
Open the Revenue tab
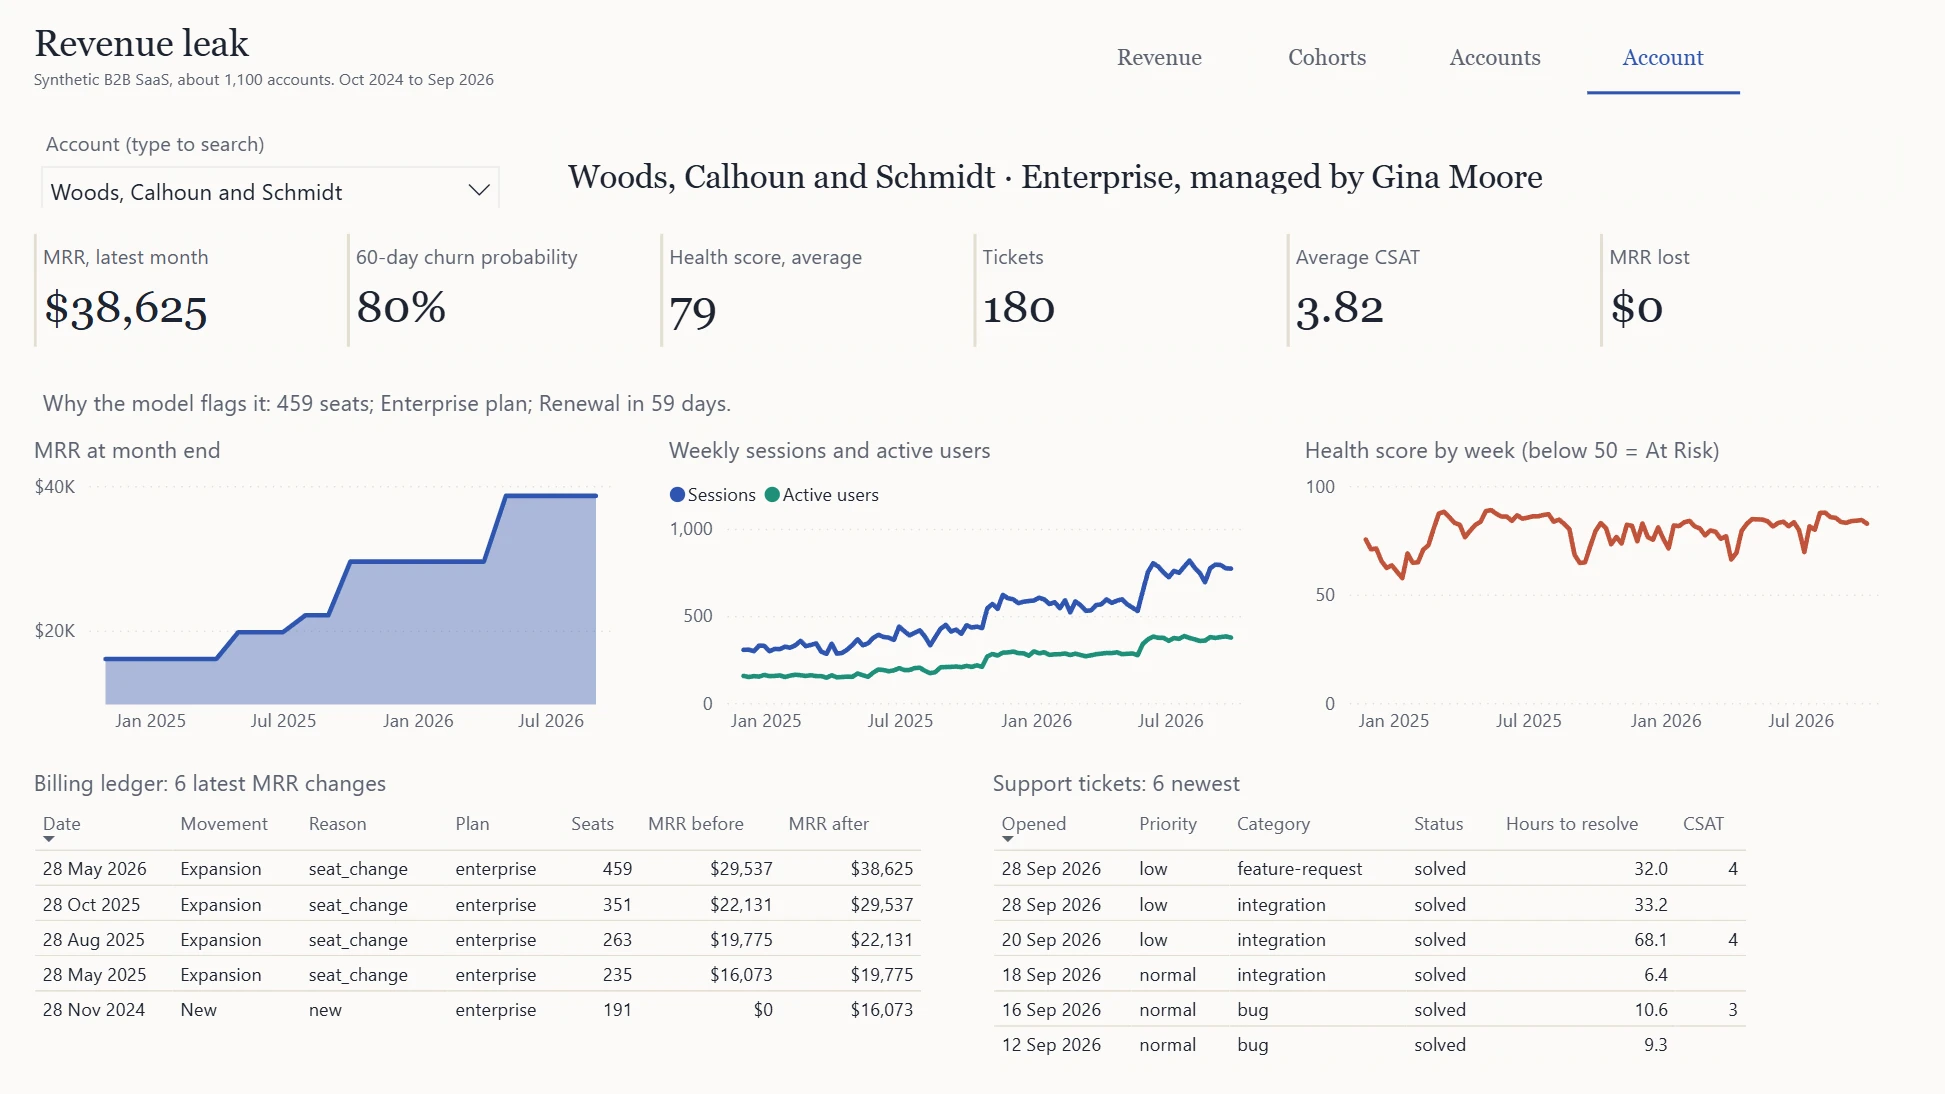click(x=1159, y=58)
